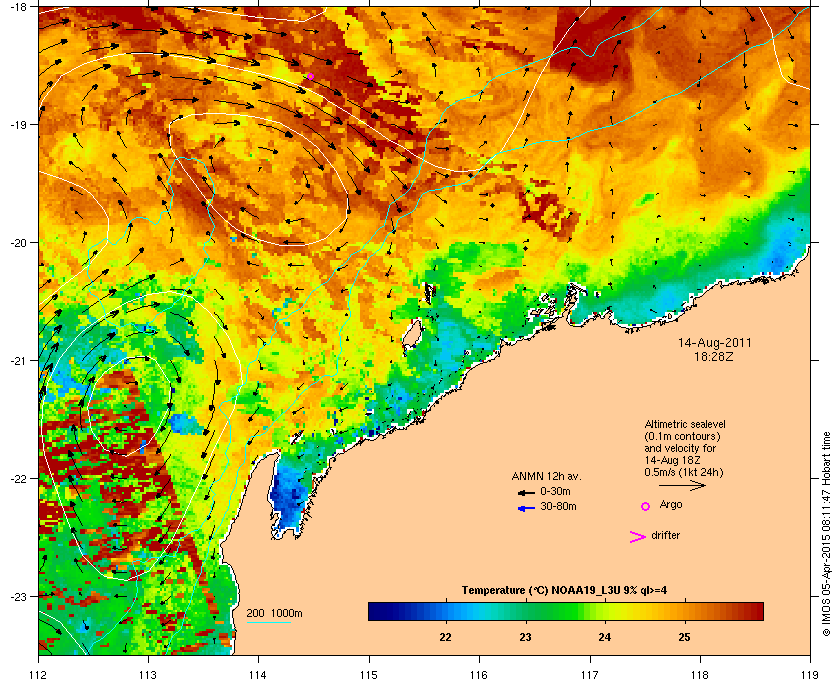Click the ANMN 12h av. label

pos(546,476)
